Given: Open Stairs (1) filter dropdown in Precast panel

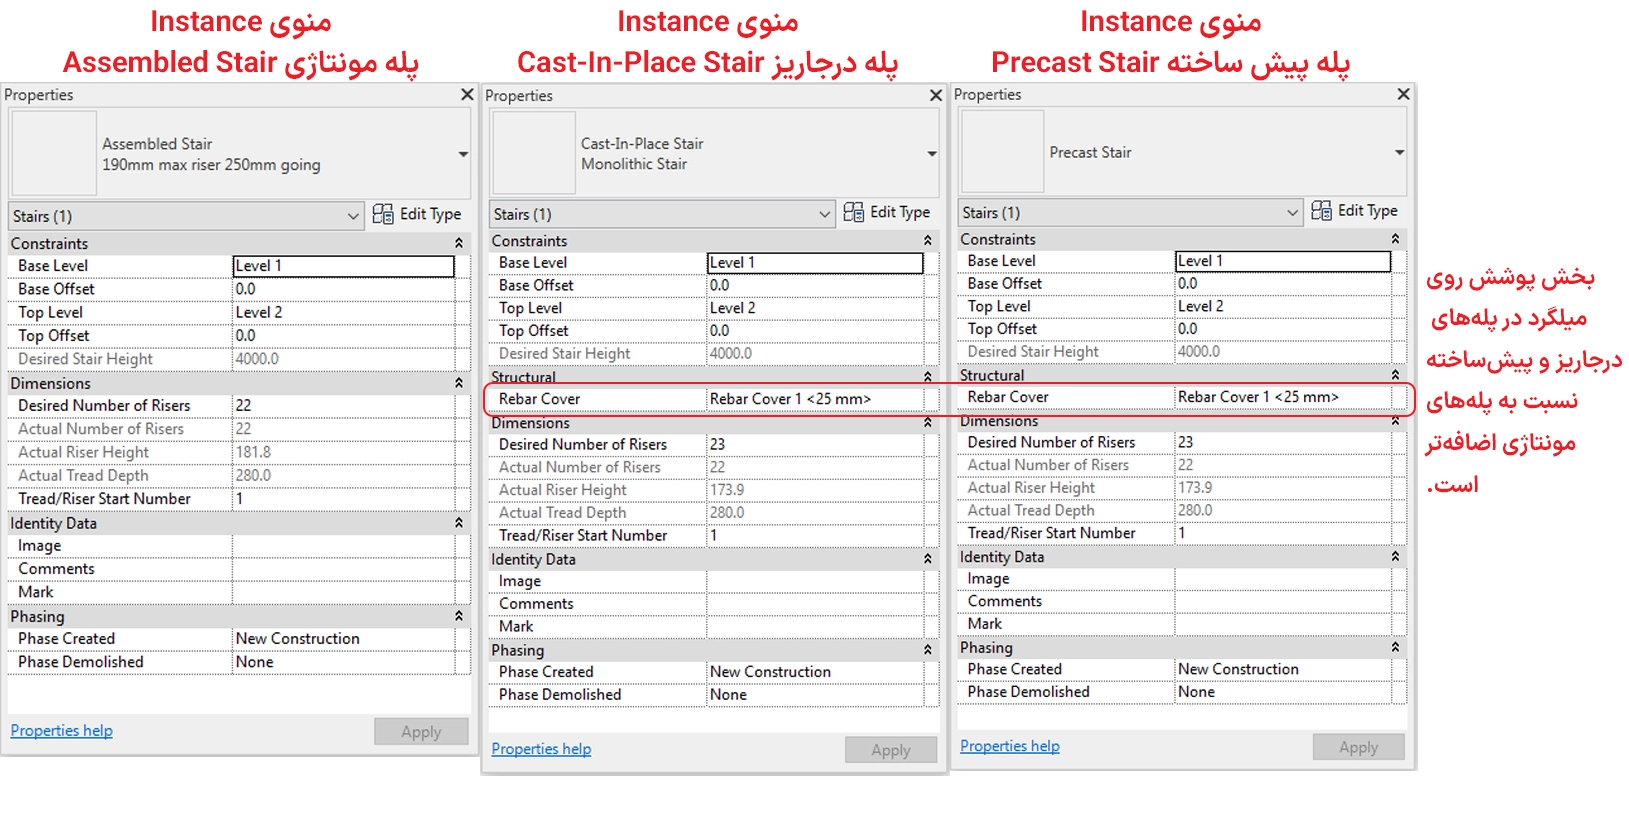Looking at the screenshot, I should click(x=1292, y=213).
